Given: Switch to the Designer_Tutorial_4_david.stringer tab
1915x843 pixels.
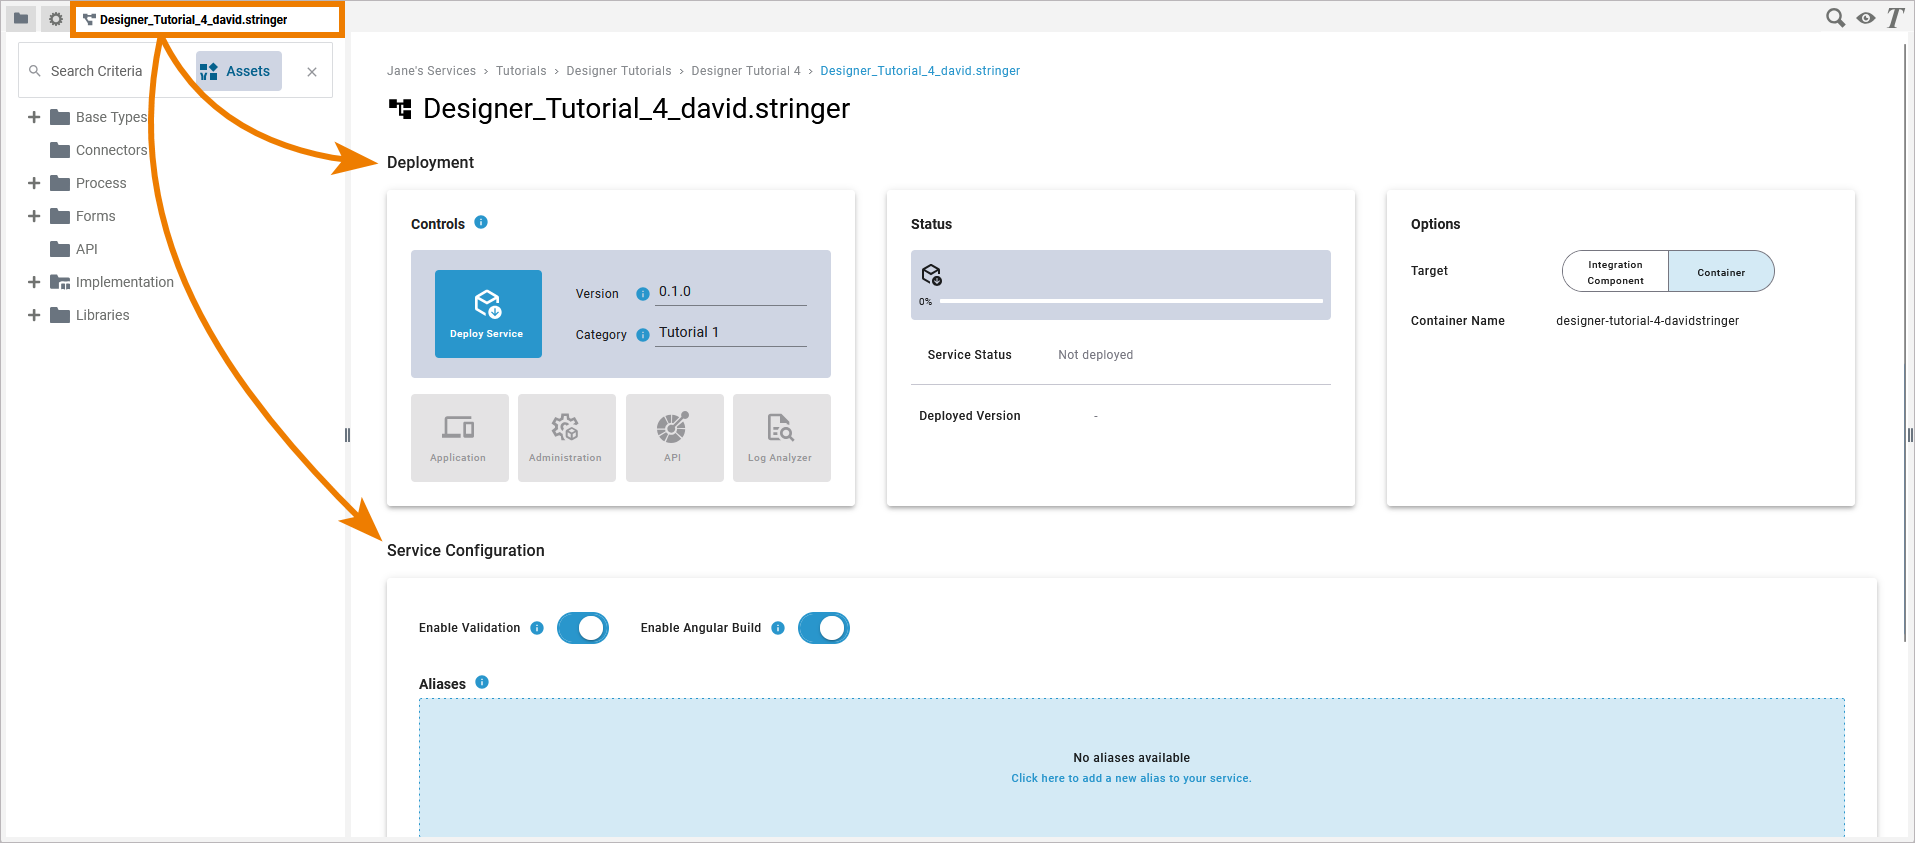Looking at the screenshot, I should [x=207, y=19].
